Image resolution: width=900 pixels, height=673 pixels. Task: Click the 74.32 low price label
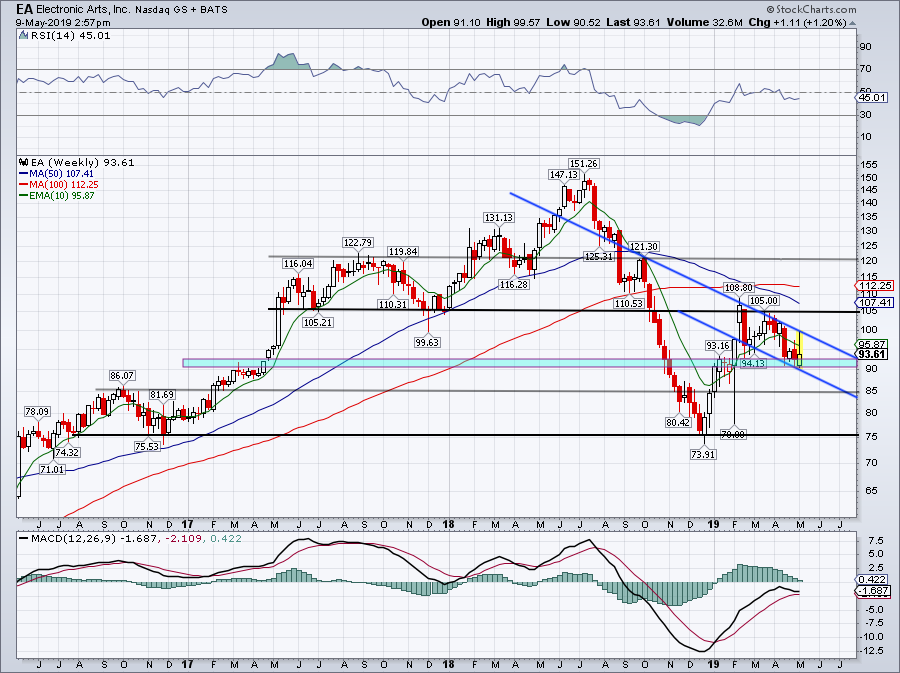pos(67,452)
